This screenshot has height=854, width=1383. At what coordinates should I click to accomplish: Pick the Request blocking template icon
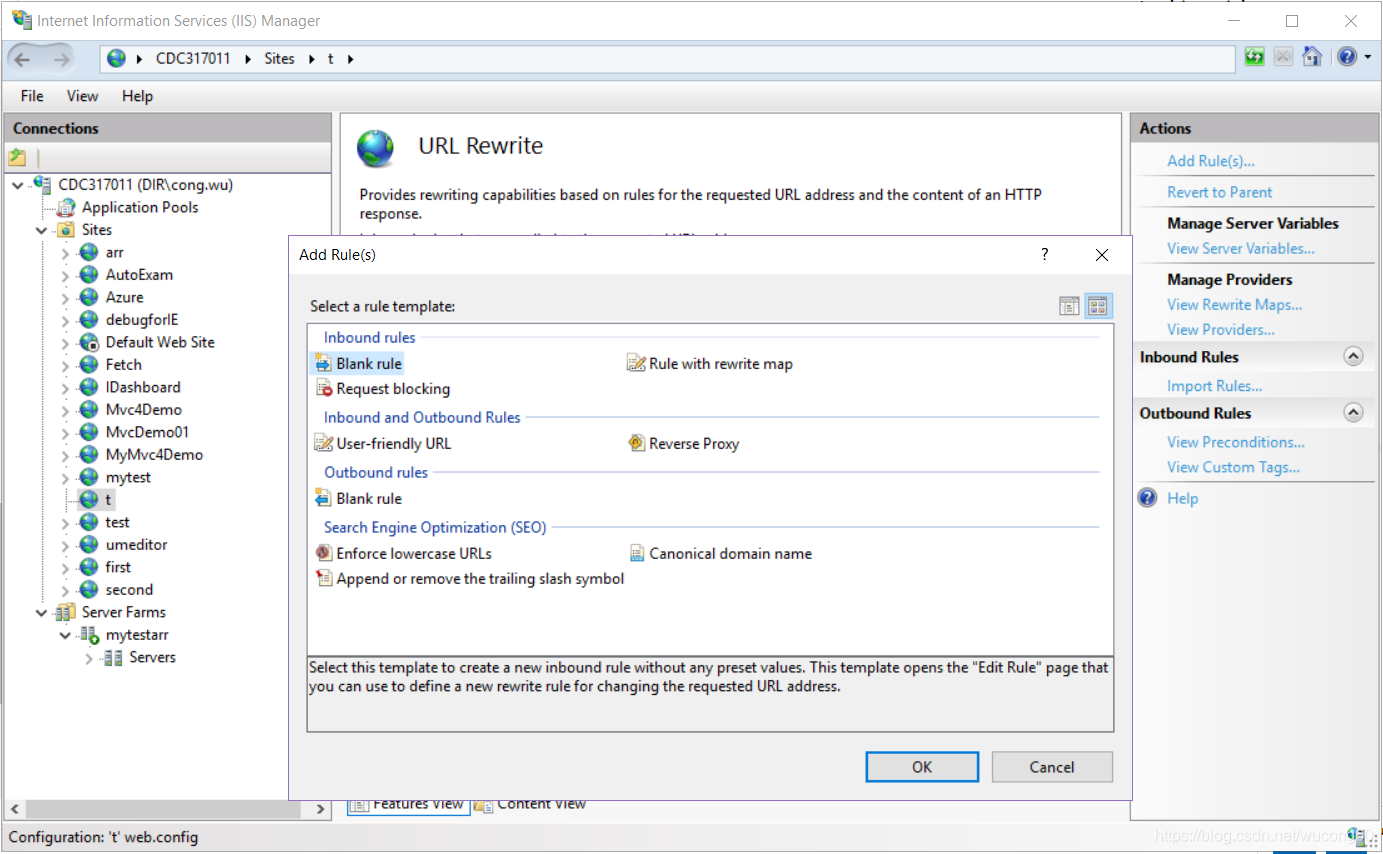[x=323, y=389]
